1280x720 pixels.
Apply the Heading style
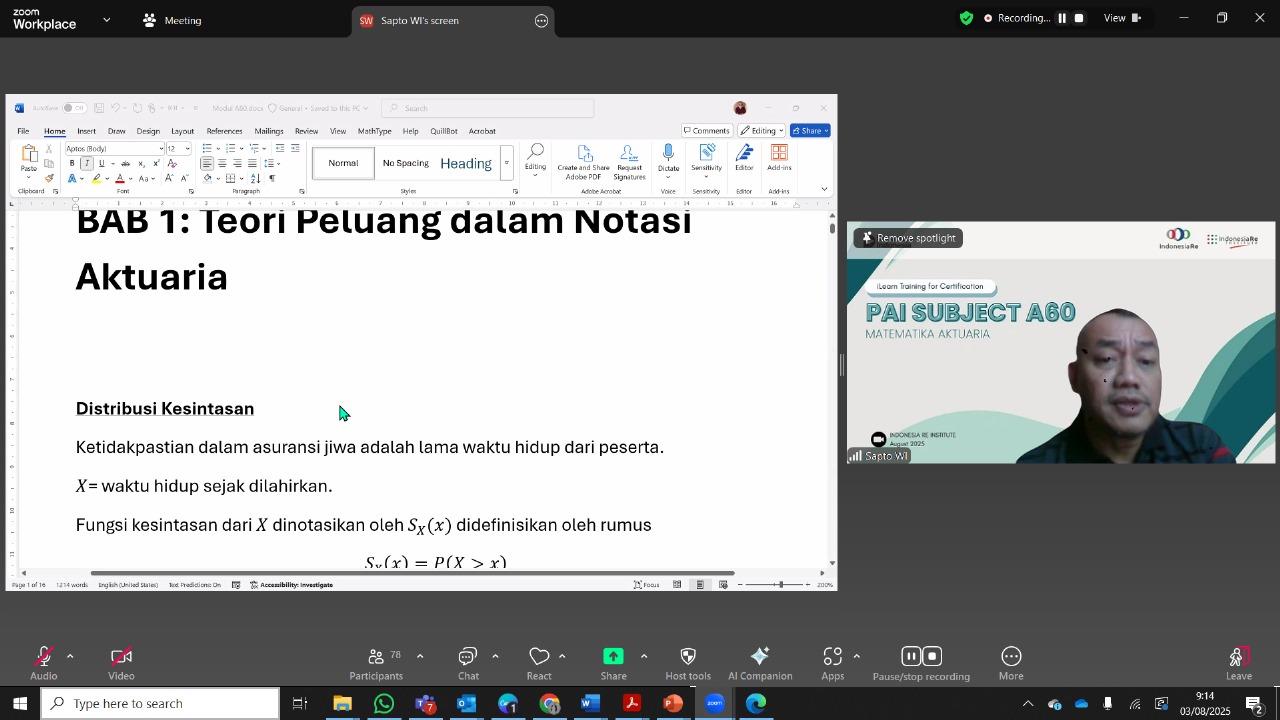coord(466,163)
